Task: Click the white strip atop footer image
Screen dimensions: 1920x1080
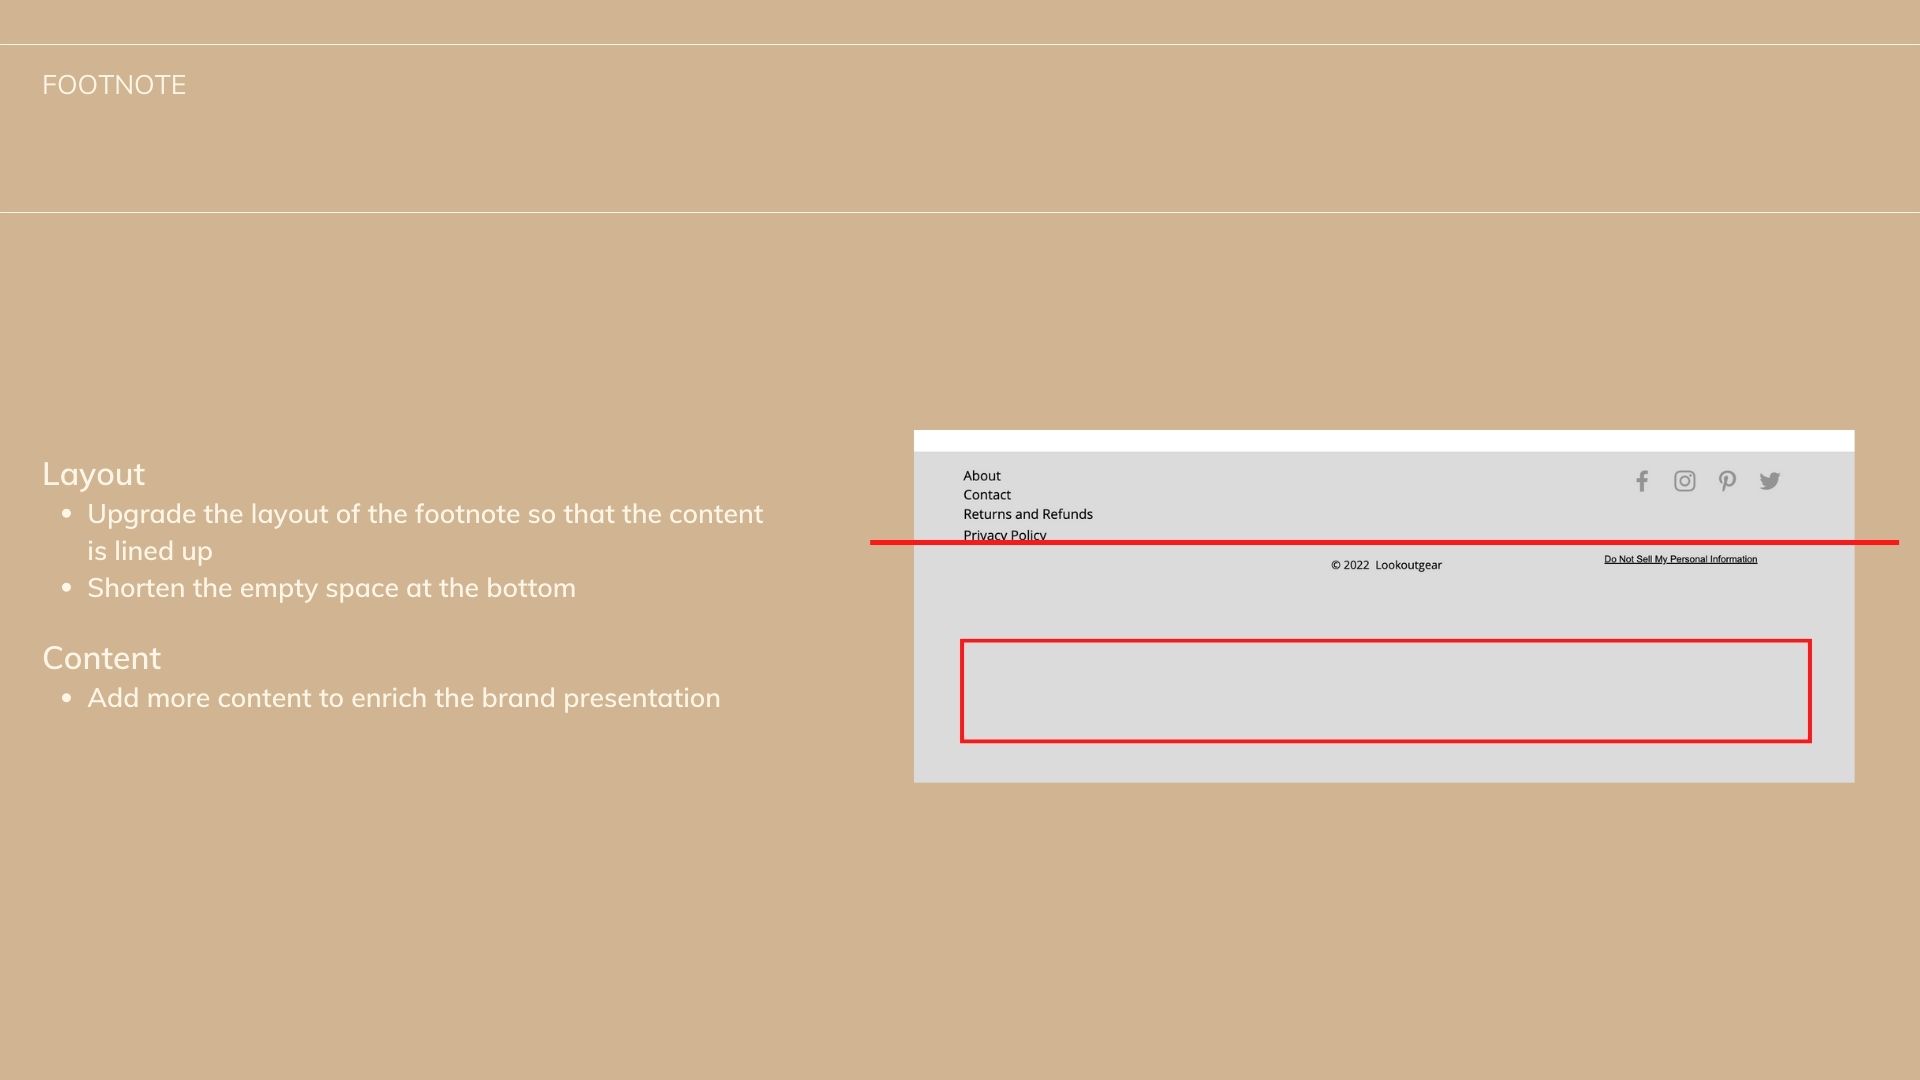Action: point(1383,441)
